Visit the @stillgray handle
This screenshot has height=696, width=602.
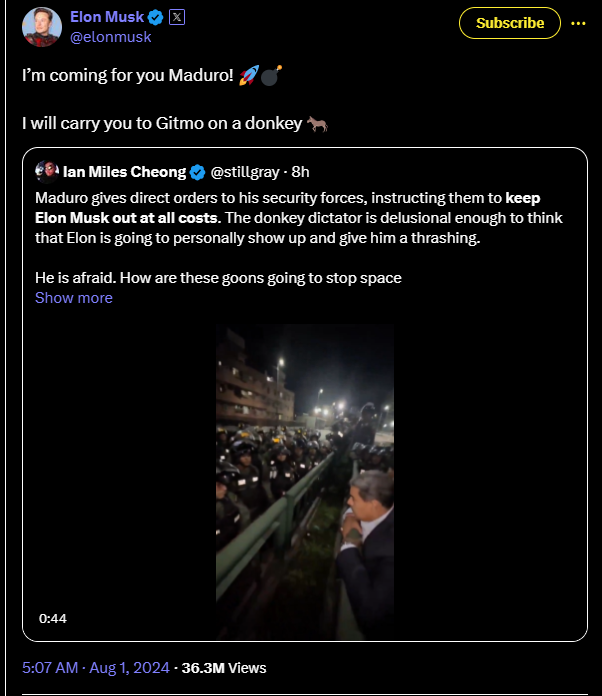coord(246,172)
